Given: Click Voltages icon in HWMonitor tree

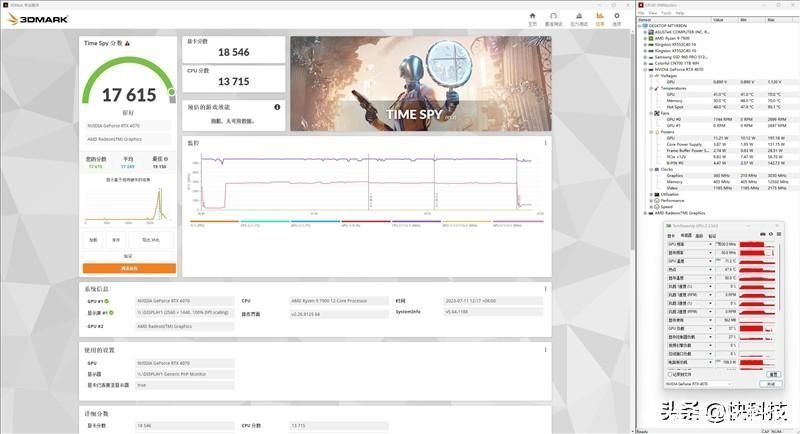Looking at the screenshot, I should pos(656,76).
